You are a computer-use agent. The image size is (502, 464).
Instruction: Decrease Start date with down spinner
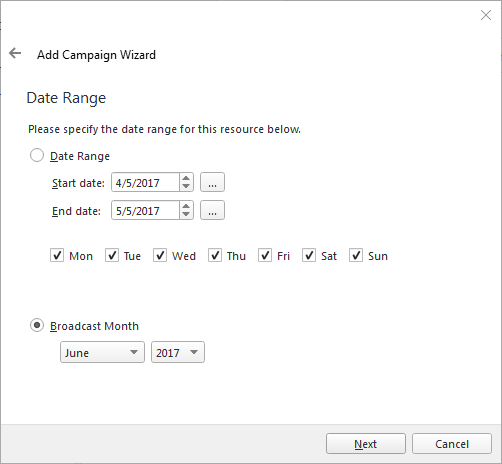coord(186,187)
